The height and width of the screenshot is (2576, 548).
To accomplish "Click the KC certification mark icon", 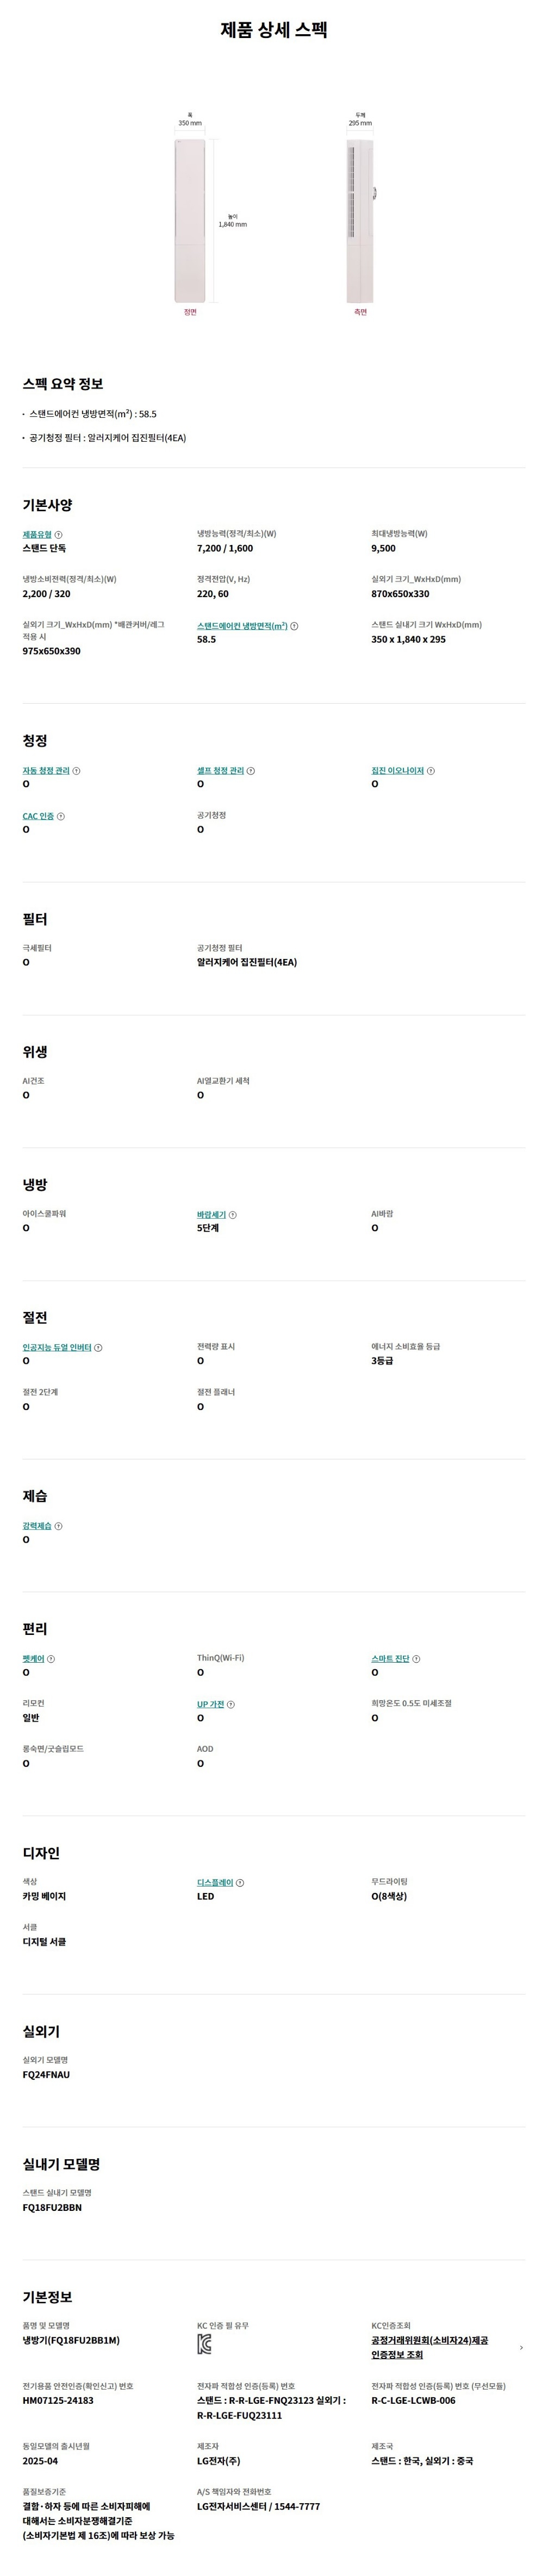I will [x=204, y=2345].
